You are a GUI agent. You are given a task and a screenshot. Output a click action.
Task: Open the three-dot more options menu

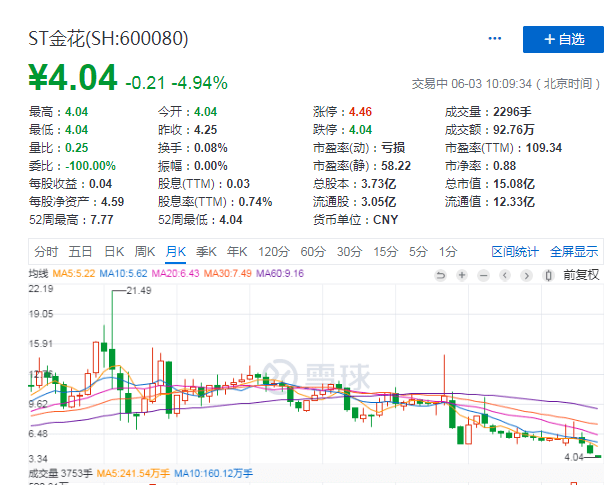(494, 39)
